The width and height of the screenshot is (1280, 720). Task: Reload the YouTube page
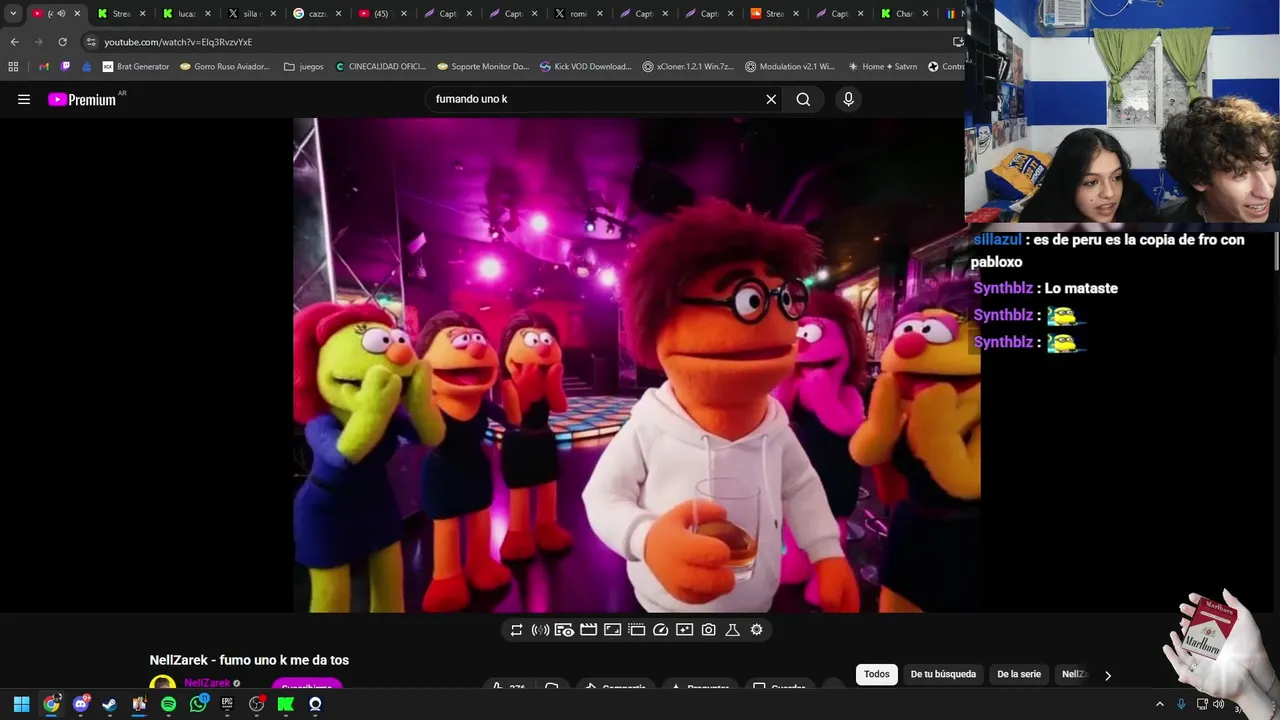(62, 42)
